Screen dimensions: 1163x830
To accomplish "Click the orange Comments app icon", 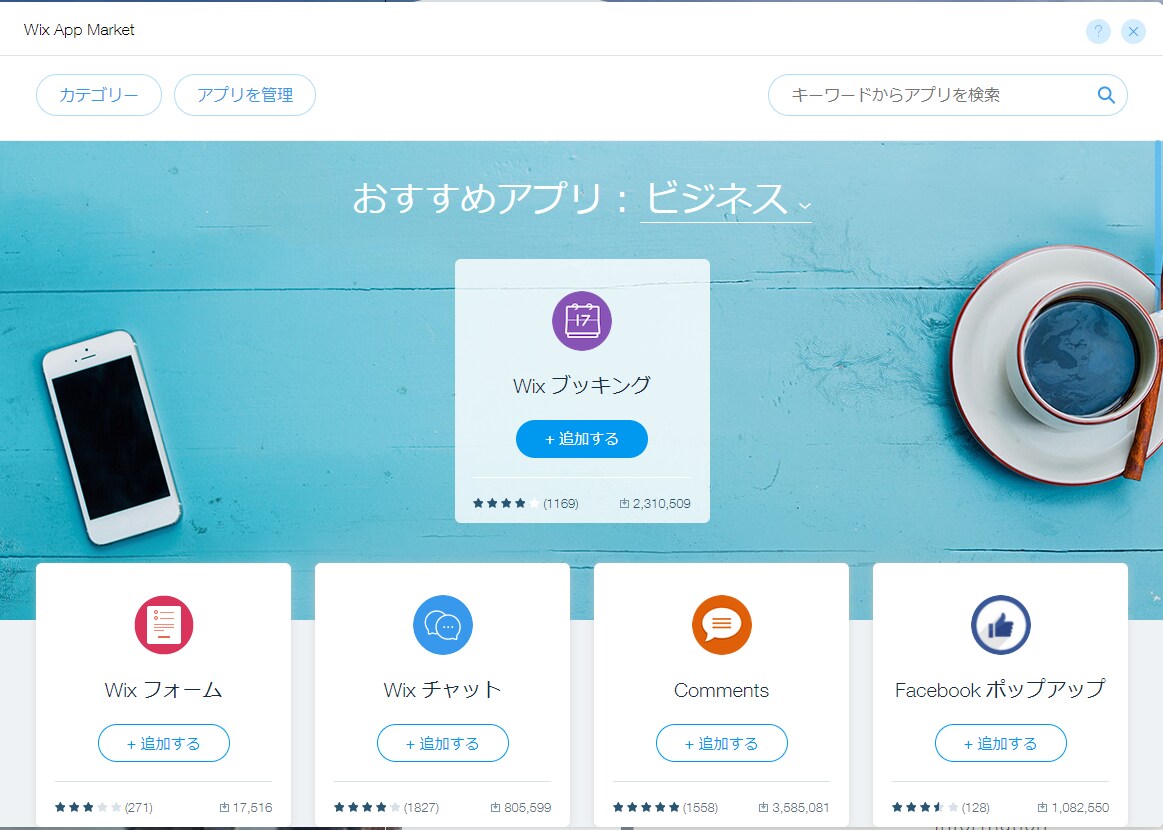I will coord(722,625).
